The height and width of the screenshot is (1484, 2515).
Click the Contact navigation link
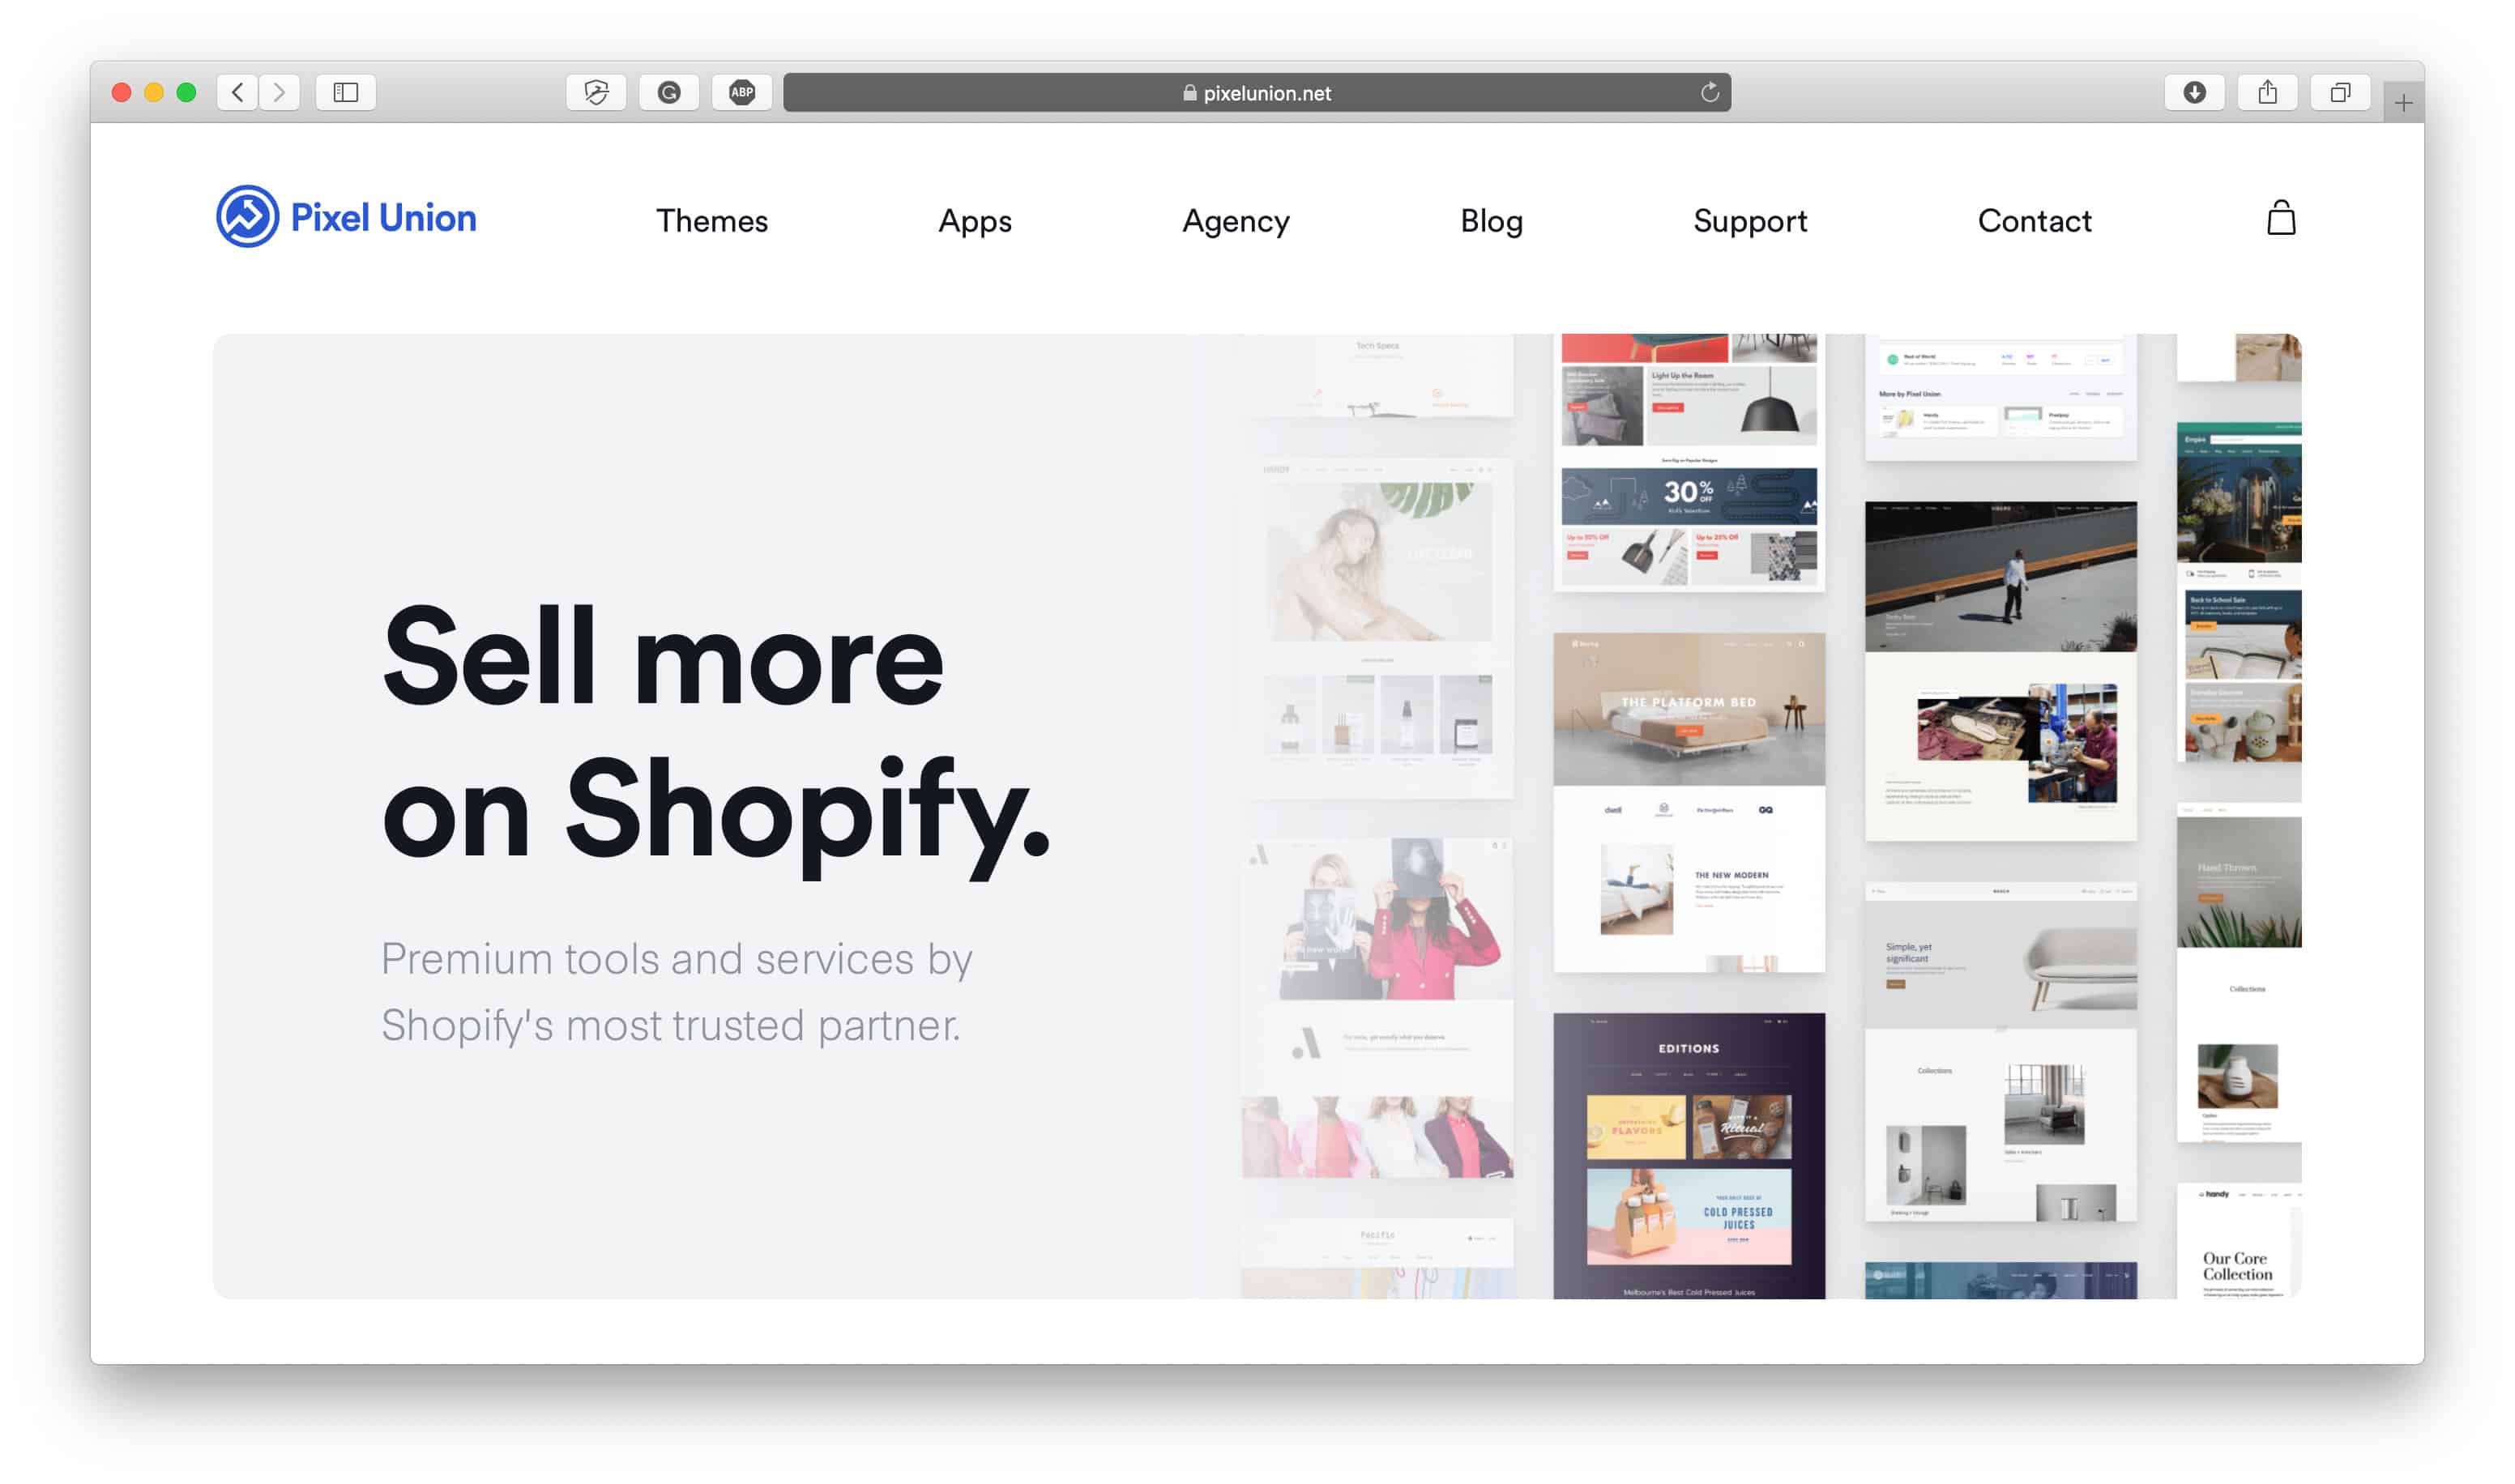point(2035,219)
